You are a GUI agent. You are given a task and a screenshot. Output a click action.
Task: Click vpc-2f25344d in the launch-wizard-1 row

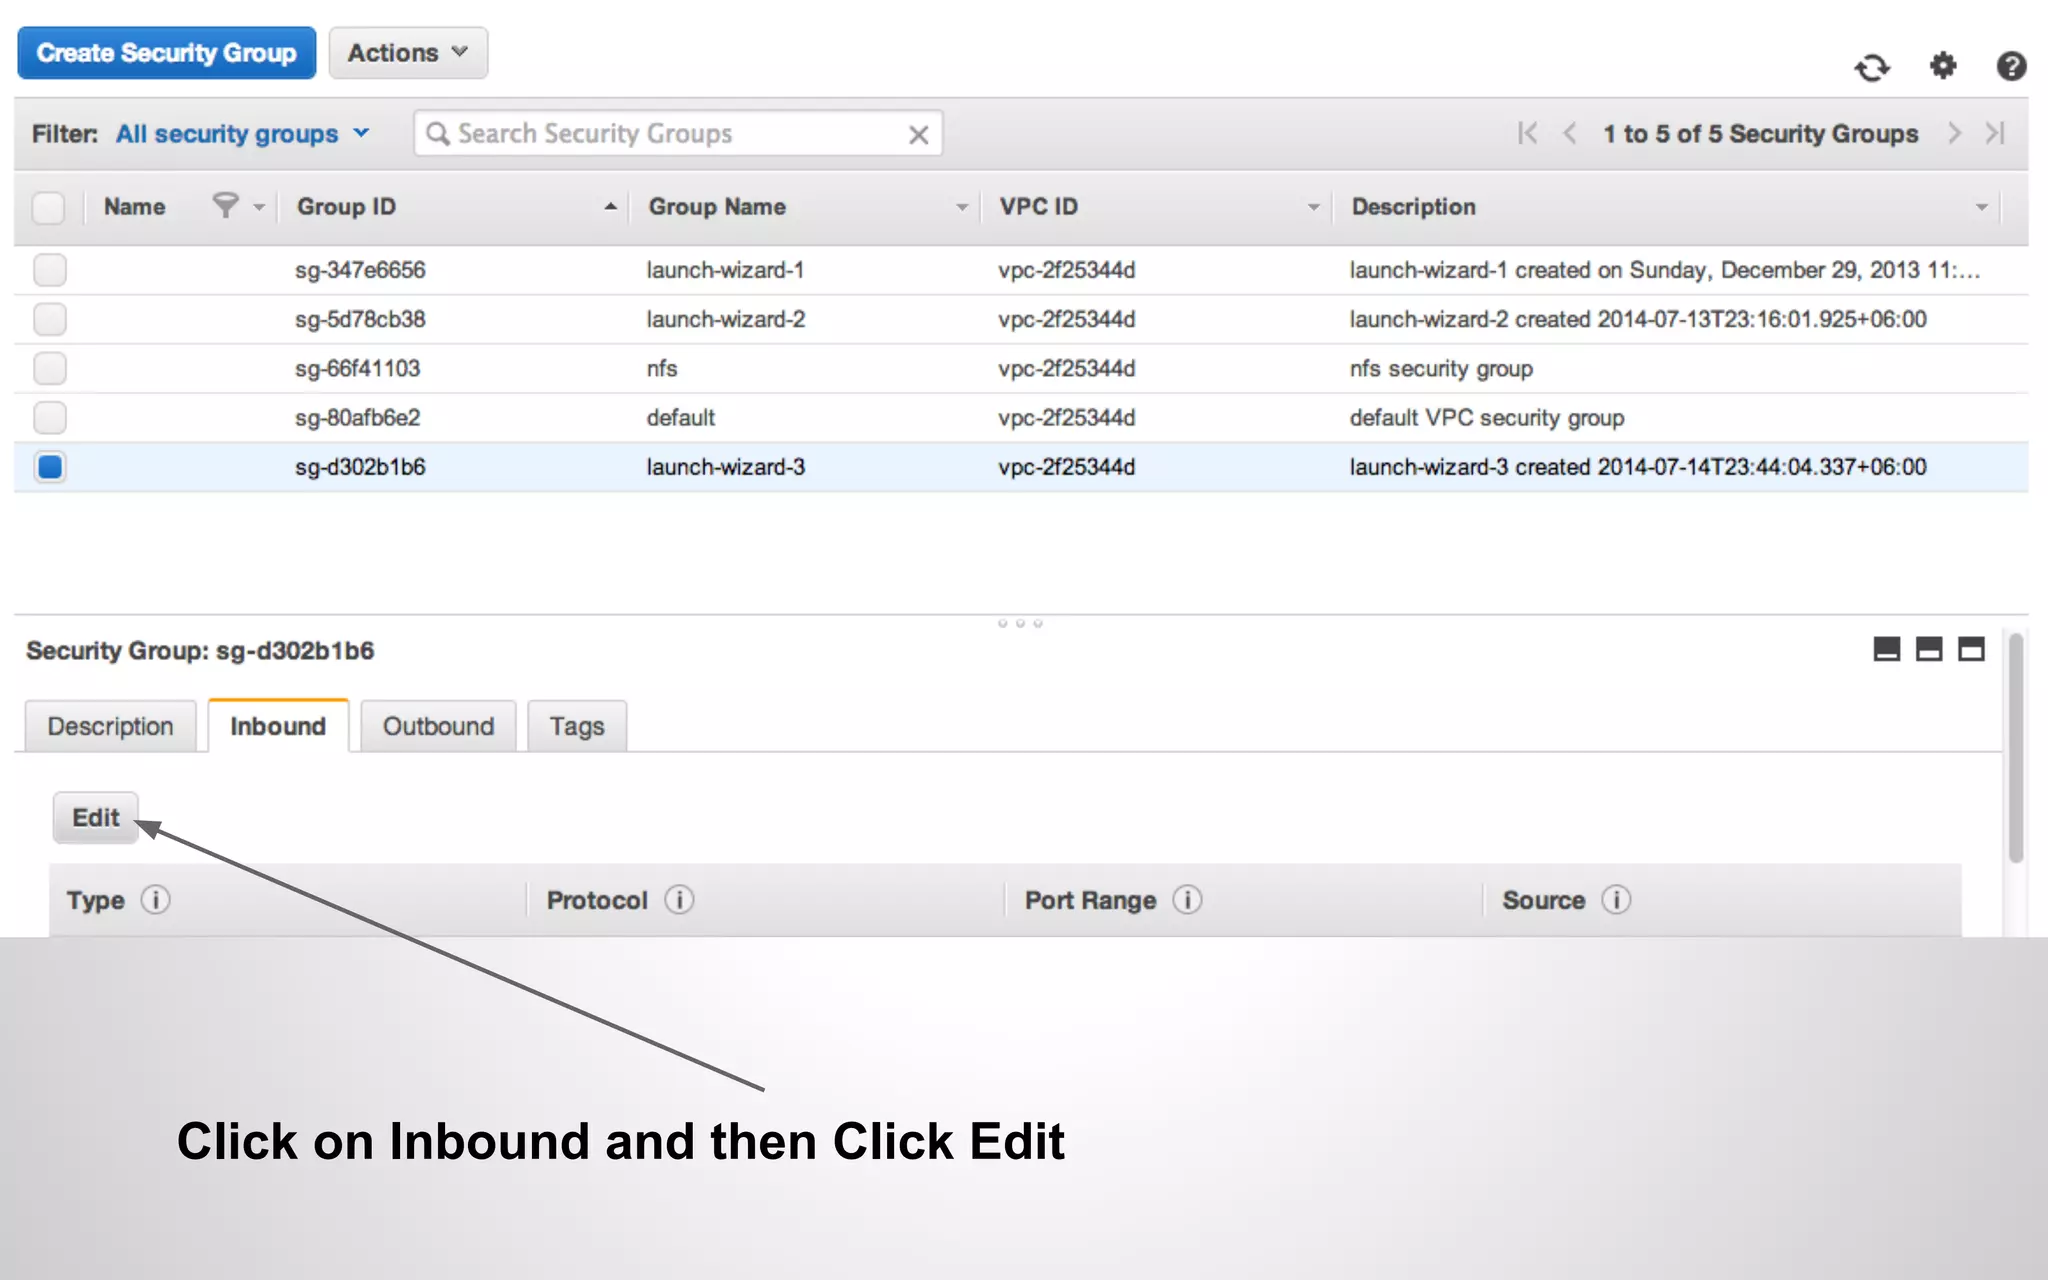pos(1066,270)
